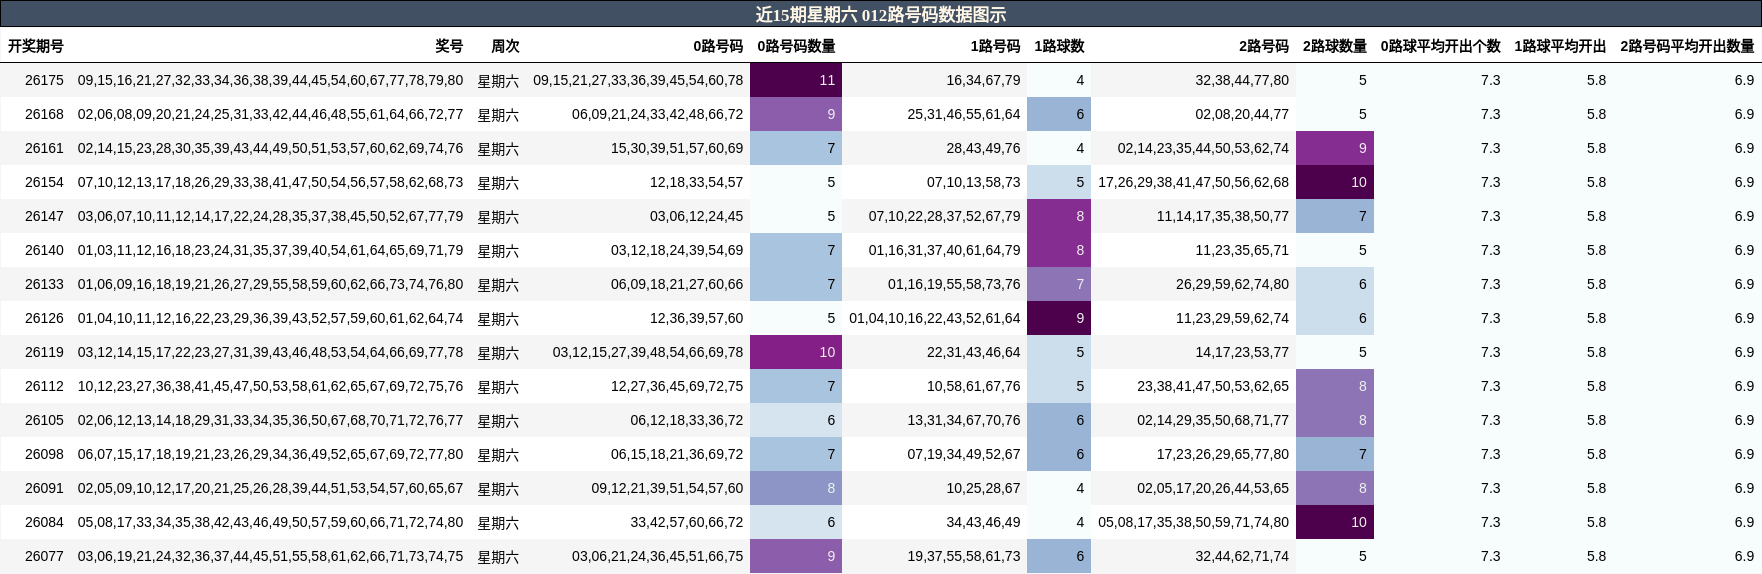1762x574 pixels.
Task: Click the magenta 0路 count 10 in row 26119
Action: pyautogui.click(x=796, y=352)
